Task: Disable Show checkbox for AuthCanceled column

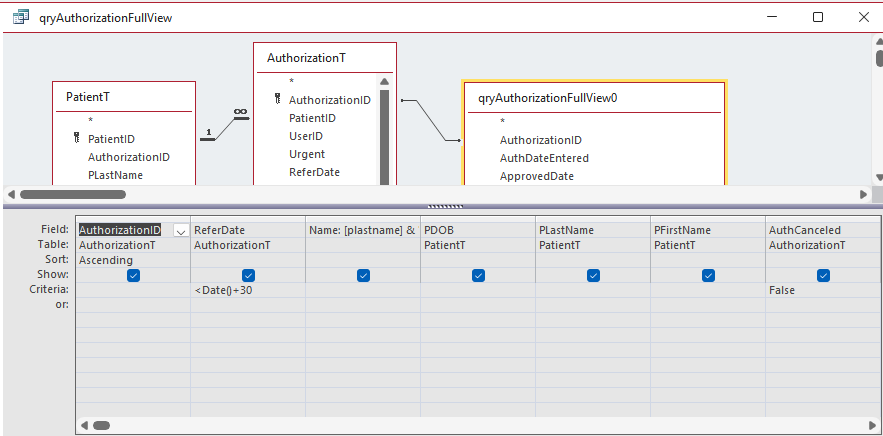Action: [823, 276]
